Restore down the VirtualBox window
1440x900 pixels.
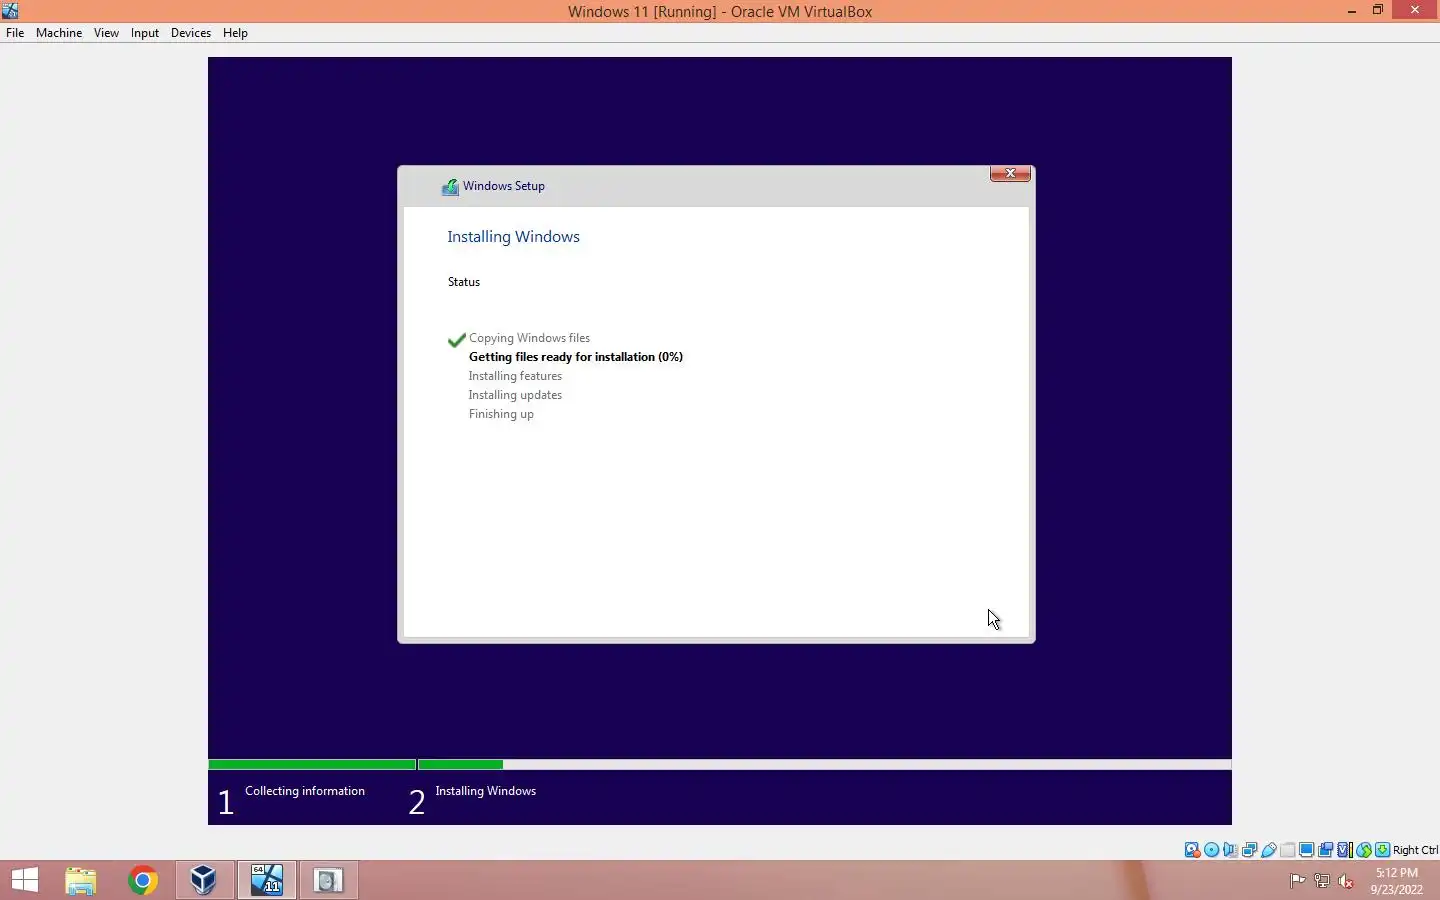tap(1378, 11)
